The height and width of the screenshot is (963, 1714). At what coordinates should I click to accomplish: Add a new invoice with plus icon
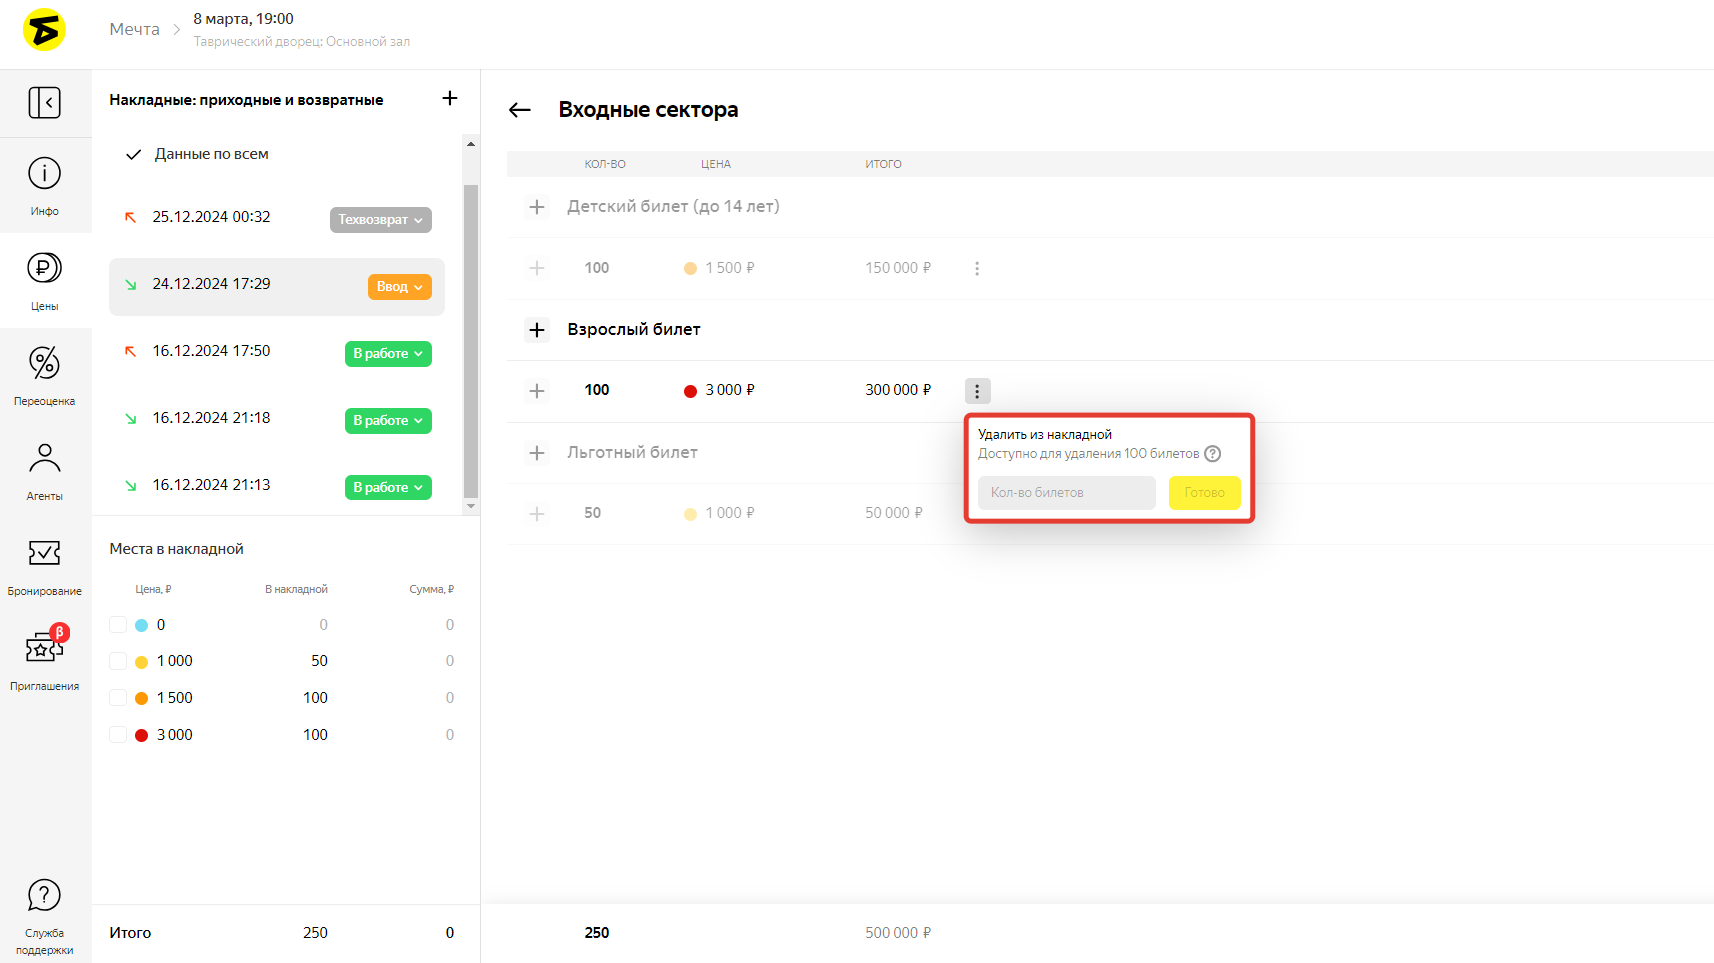(450, 98)
